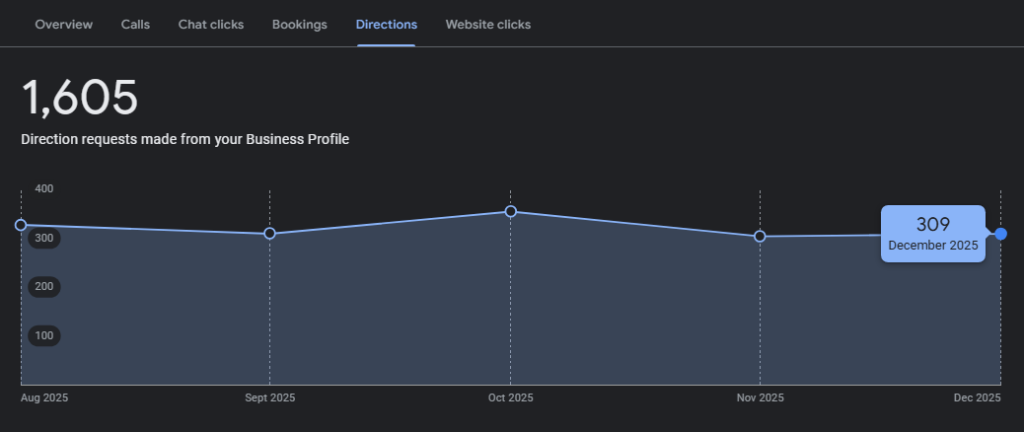Viewport: 1024px width, 432px height.
Task: Select the Chat clicks tab
Action: tap(211, 24)
